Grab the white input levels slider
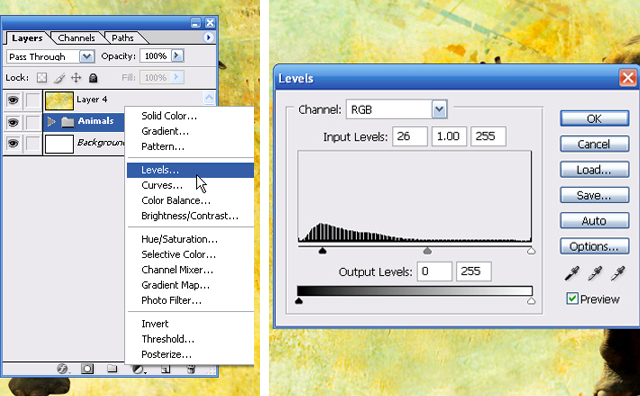This screenshot has width=640, height=396. pos(531,251)
